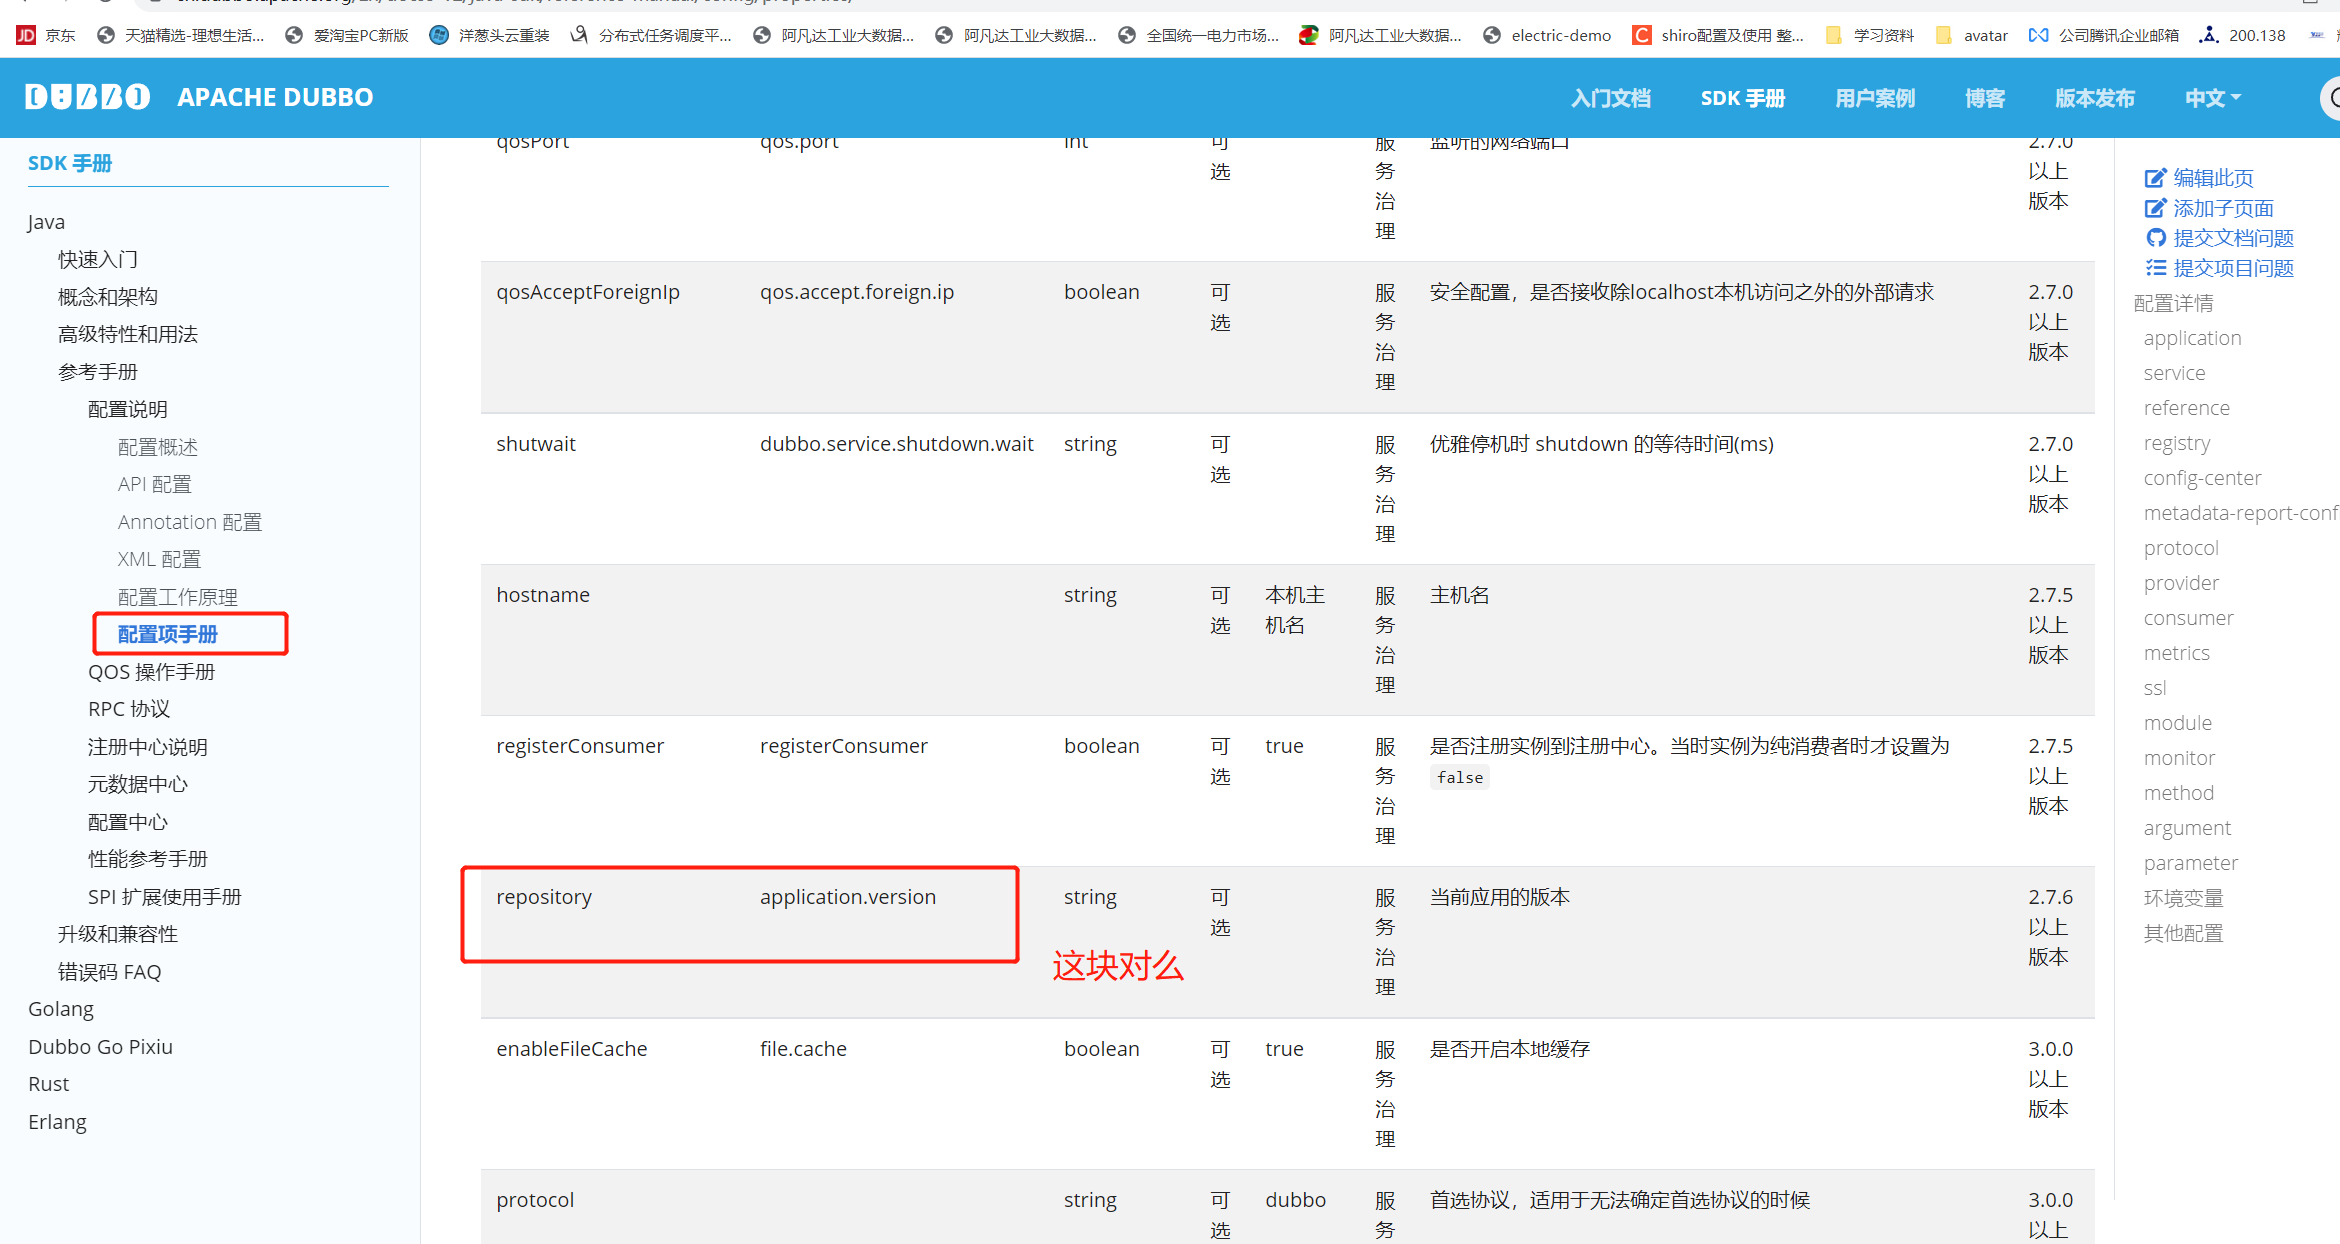Select Golang in the sidebar
The image size is (2340, 1244).
61,1009
